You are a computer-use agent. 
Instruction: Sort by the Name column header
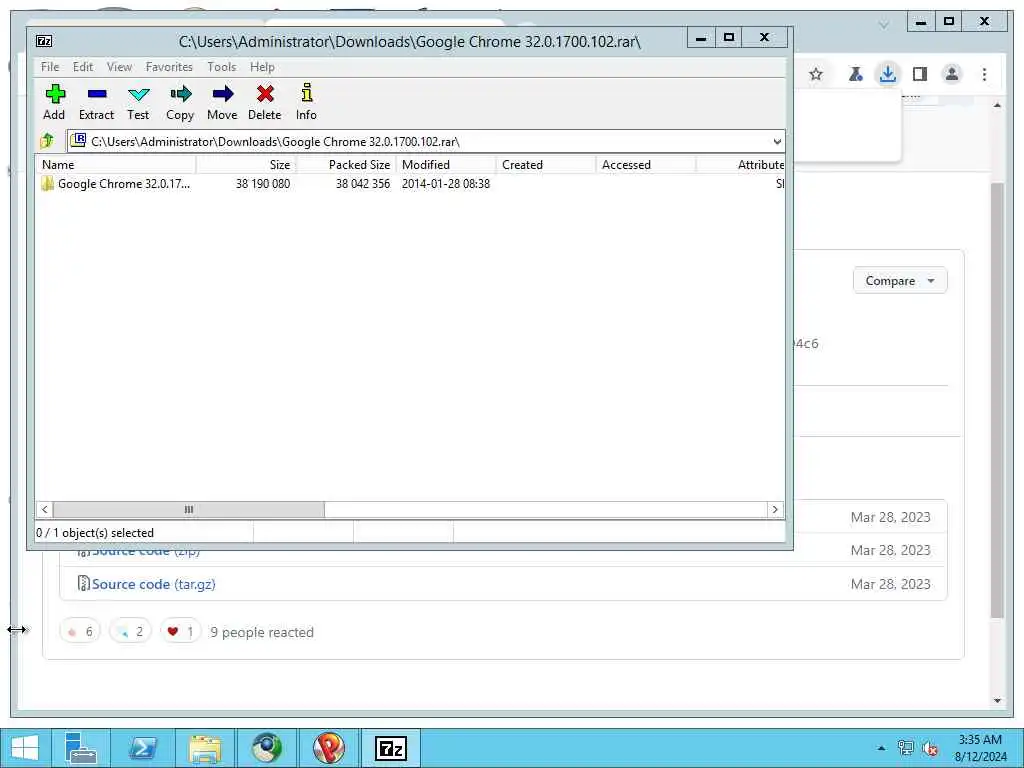(116, 165)
